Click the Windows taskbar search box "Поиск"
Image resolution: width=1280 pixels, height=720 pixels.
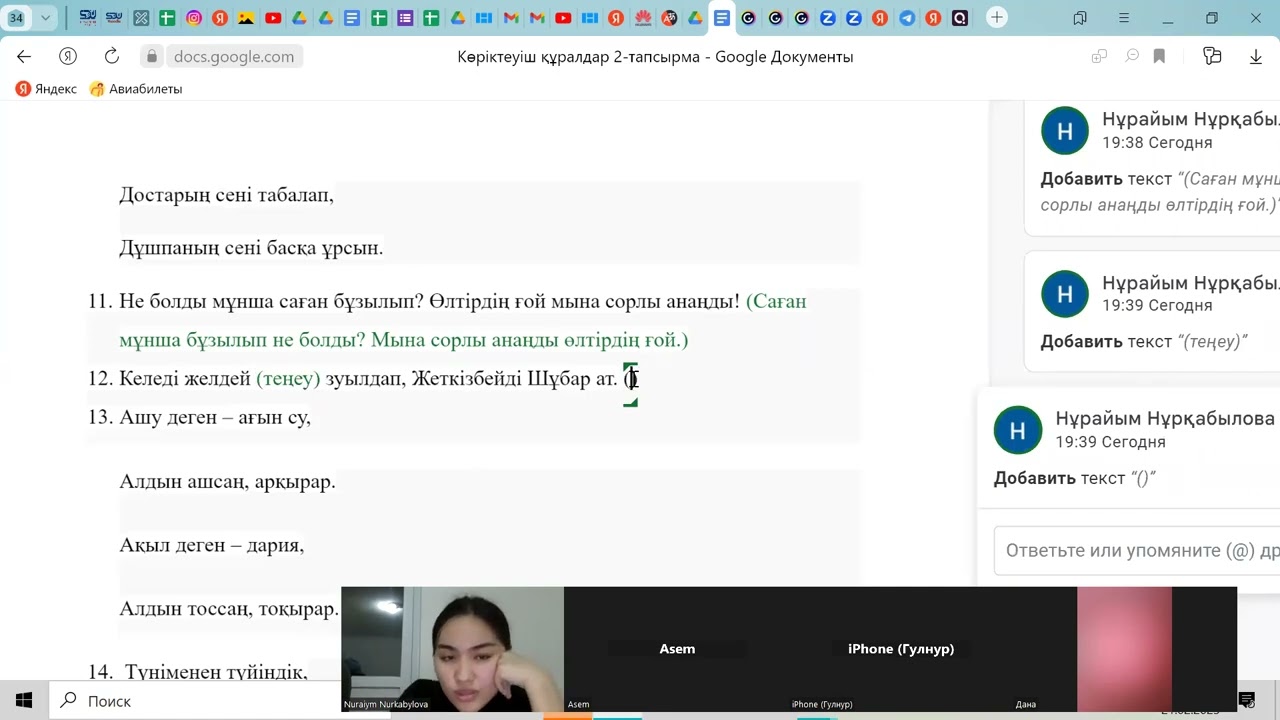pyautogui.click(x=195, y=701)
